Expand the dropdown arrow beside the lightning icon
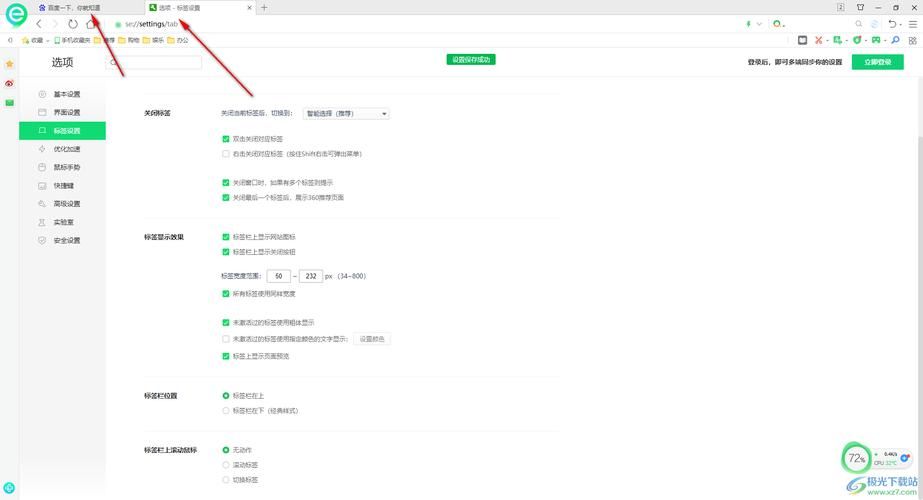Screen dimensions: 923x500 (x=759, y=24)
